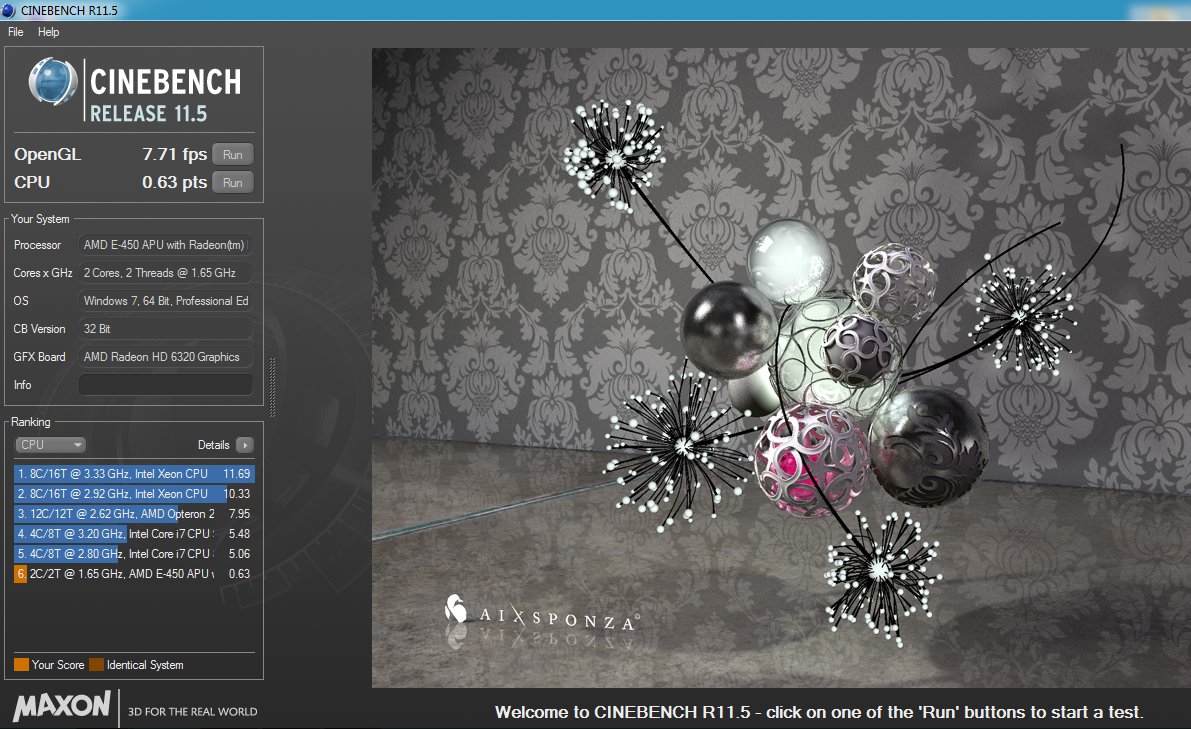The image size is (1191, 729).
Task: Open the CPU ranking dropdown
Action: 50,445
